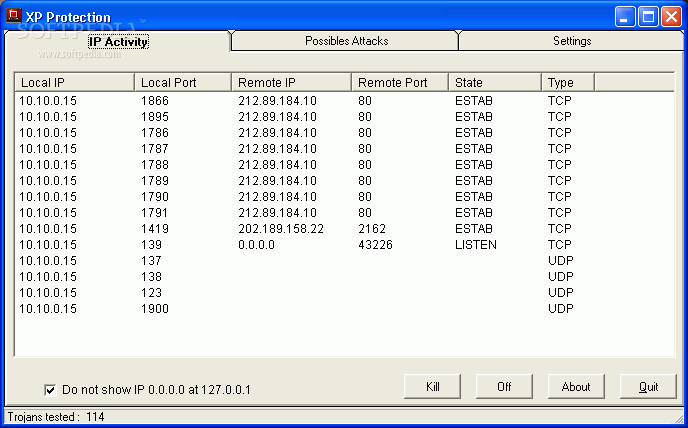Select the row with local port 1789
Viewport: 688px width, 428px height.
[x=344, y=181]
